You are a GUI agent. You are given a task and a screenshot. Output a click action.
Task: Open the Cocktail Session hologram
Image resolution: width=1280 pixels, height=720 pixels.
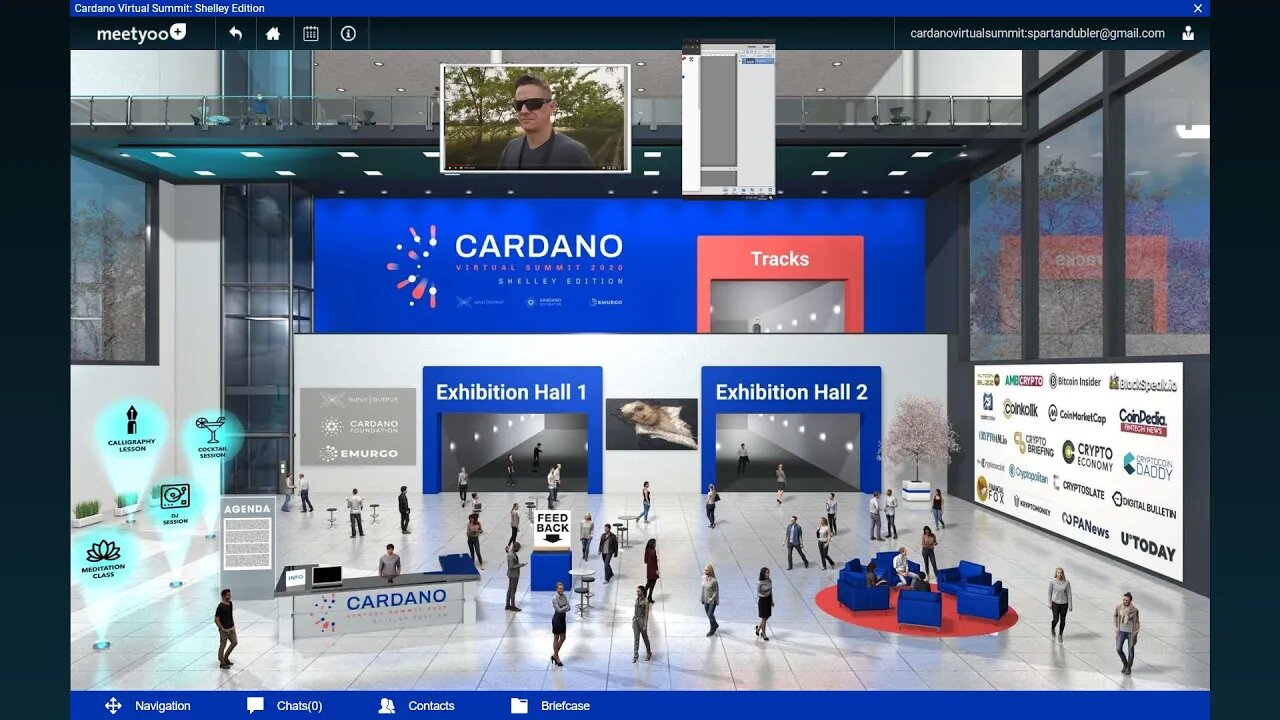[x=212, y=438]
